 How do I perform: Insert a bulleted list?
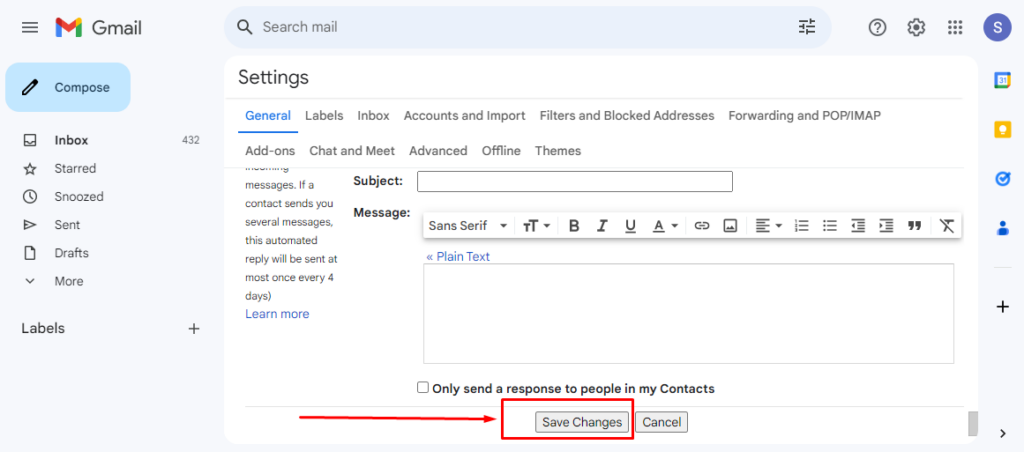pos(829,226)
